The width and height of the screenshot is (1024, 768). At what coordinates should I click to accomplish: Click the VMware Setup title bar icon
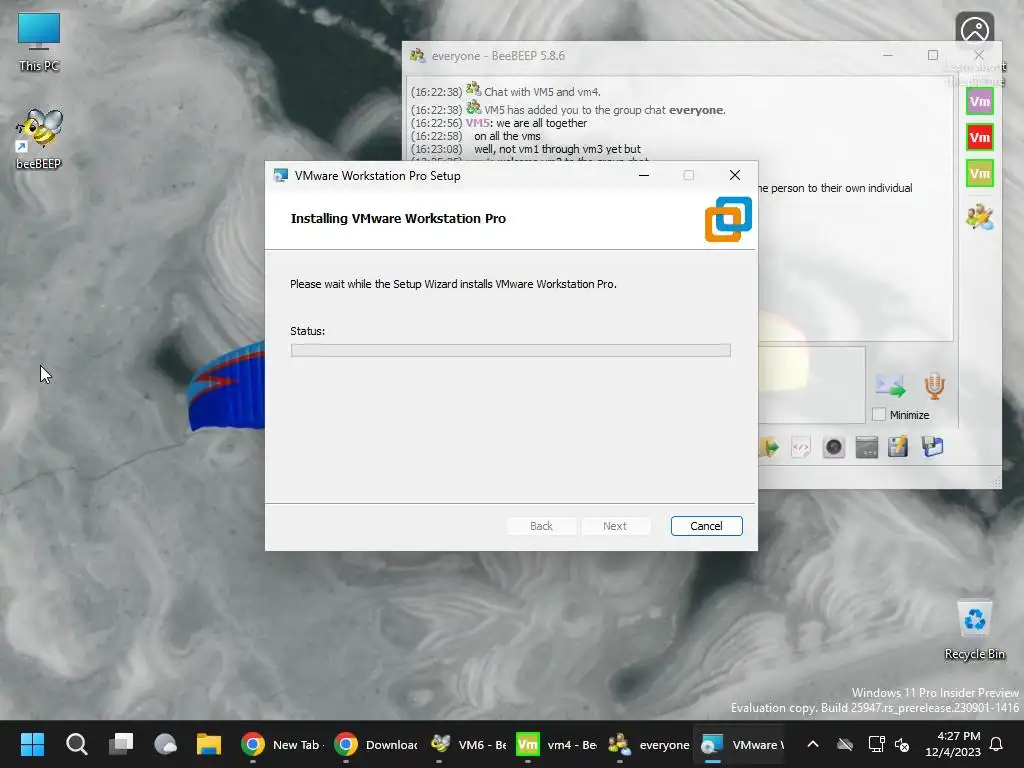click(x=281, y=176)
